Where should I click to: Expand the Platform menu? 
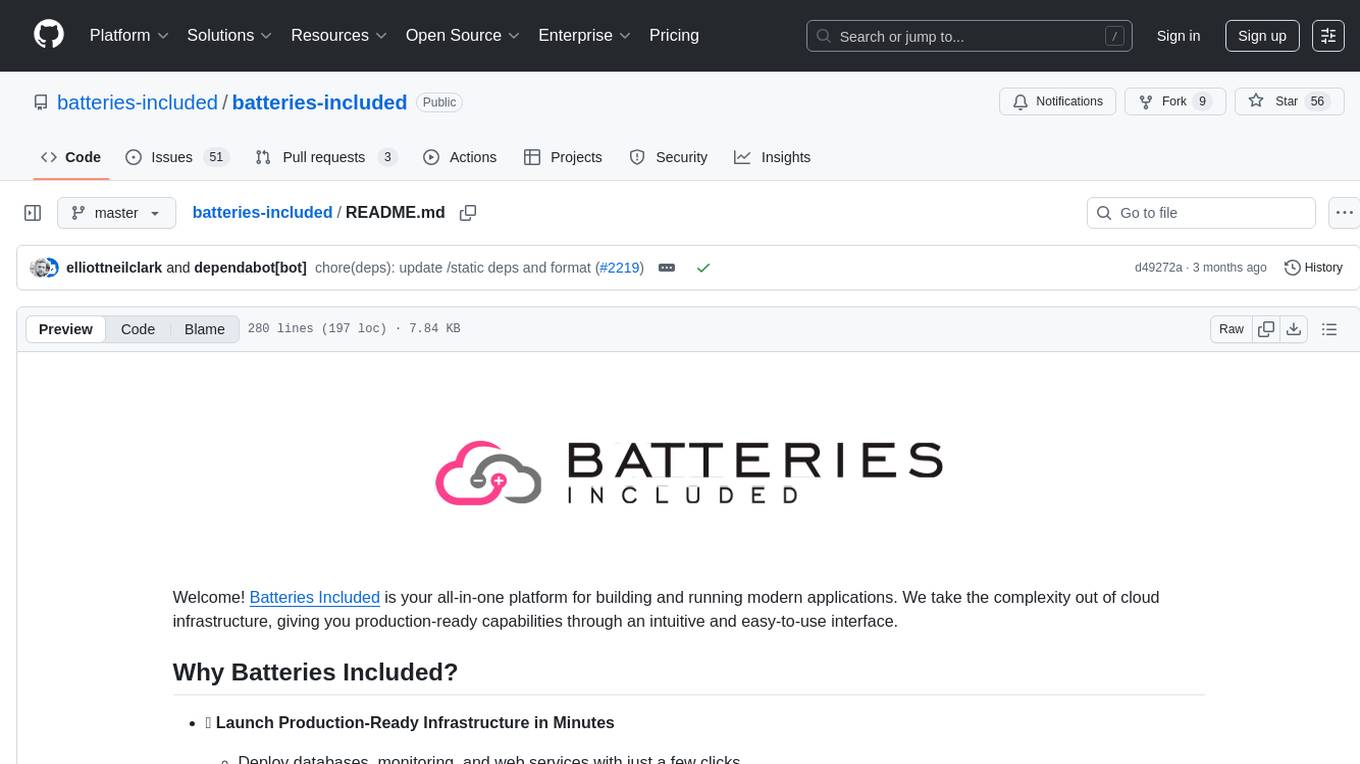coord(129,35)
